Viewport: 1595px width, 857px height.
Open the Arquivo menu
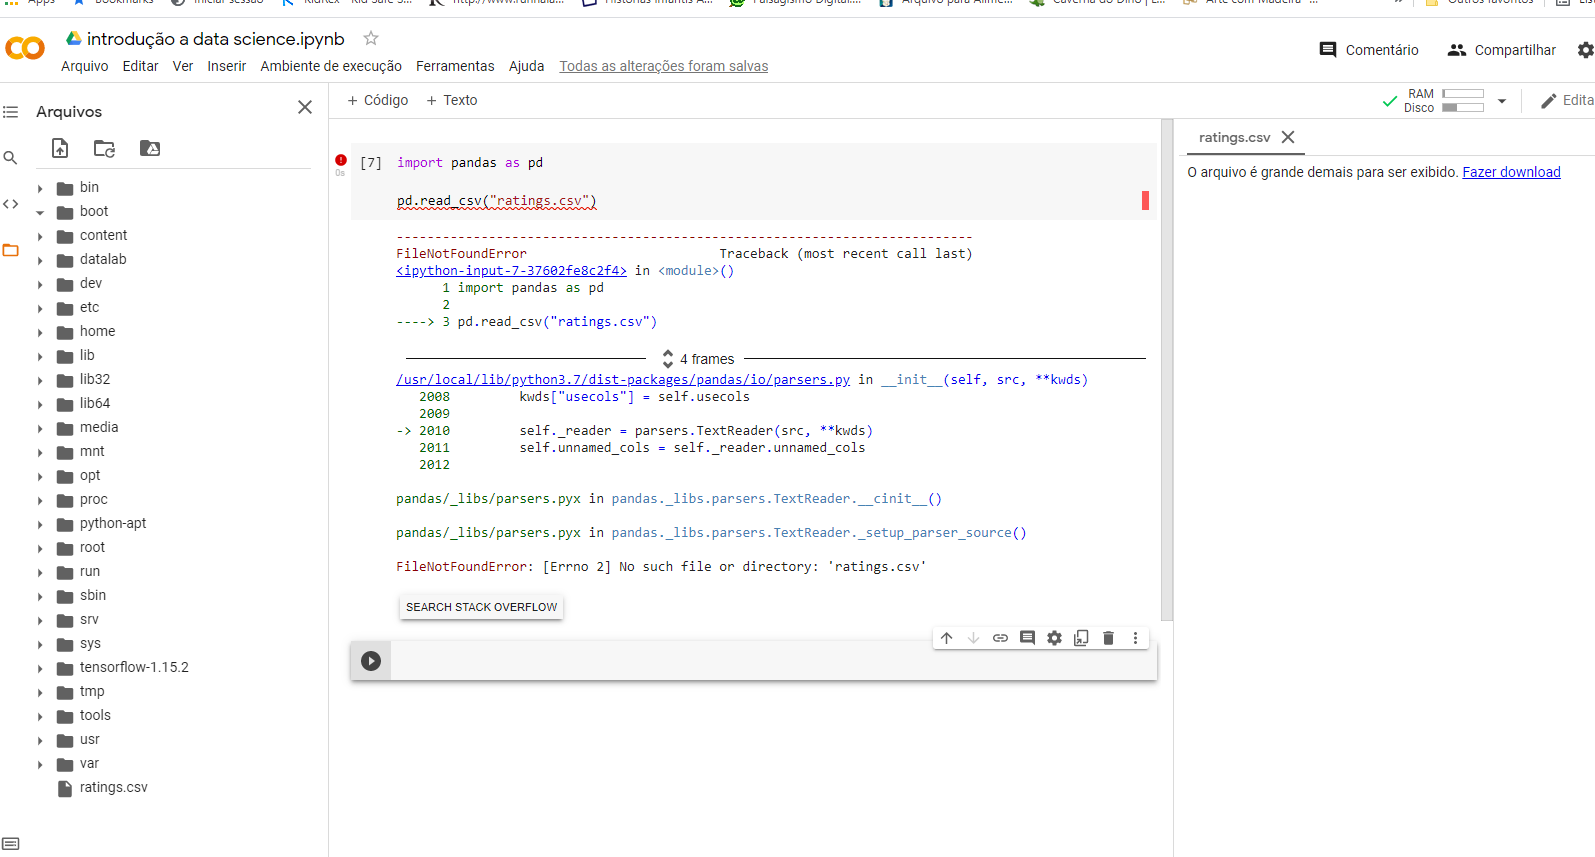[x=85, y=66]
